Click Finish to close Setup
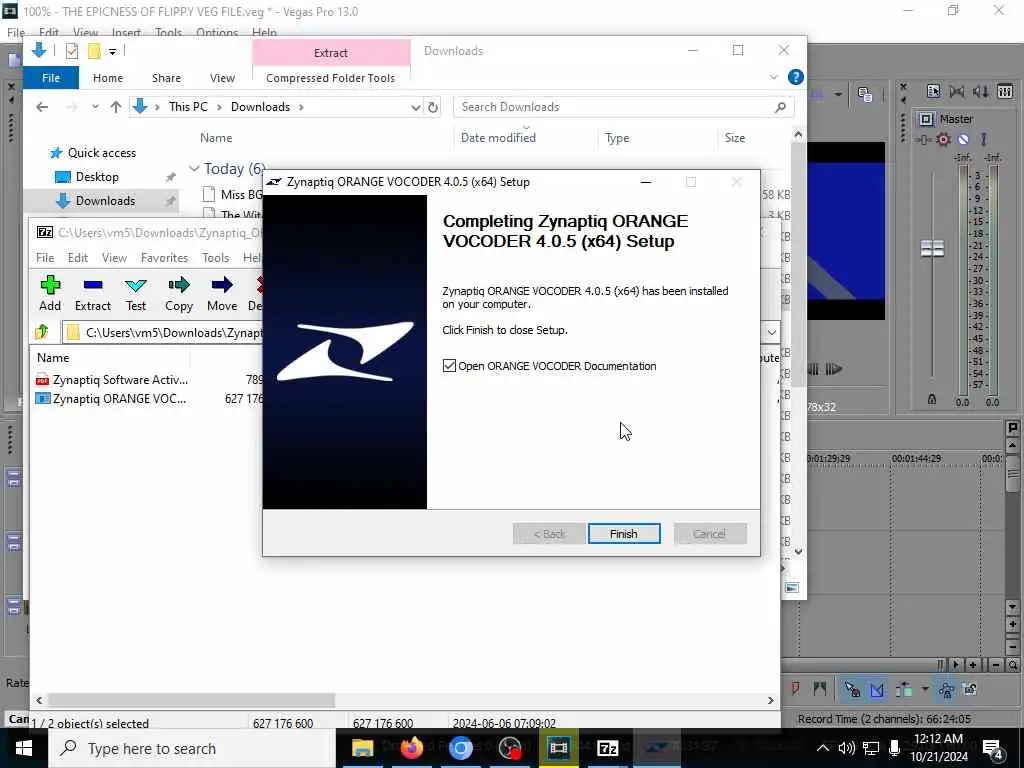This screenshot has width=1024, height=768. (x=624, y=534)
